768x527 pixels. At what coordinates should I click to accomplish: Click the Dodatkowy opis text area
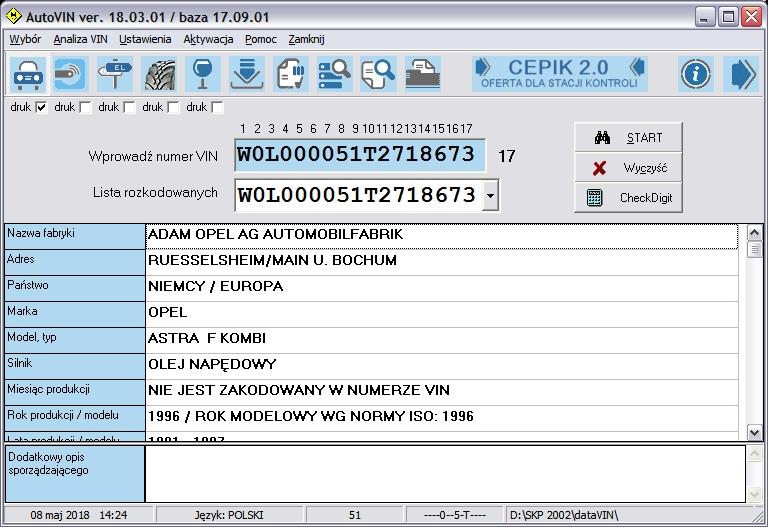[445, 474]
